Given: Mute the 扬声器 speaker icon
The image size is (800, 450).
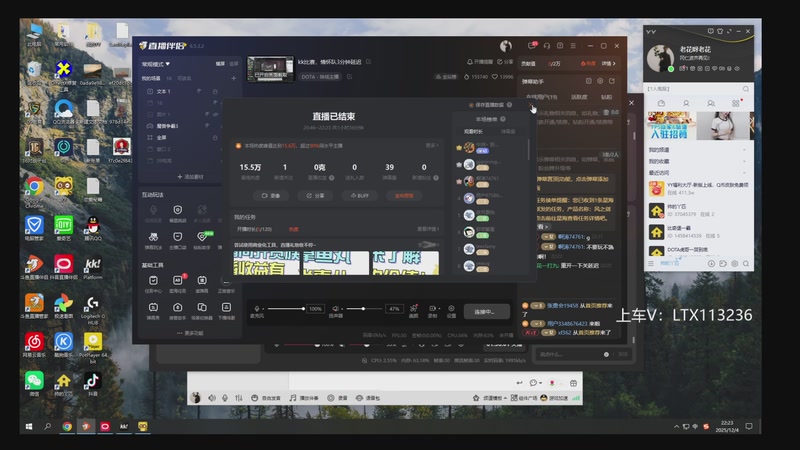Looking at the screenshot, I should click(335, 309).
